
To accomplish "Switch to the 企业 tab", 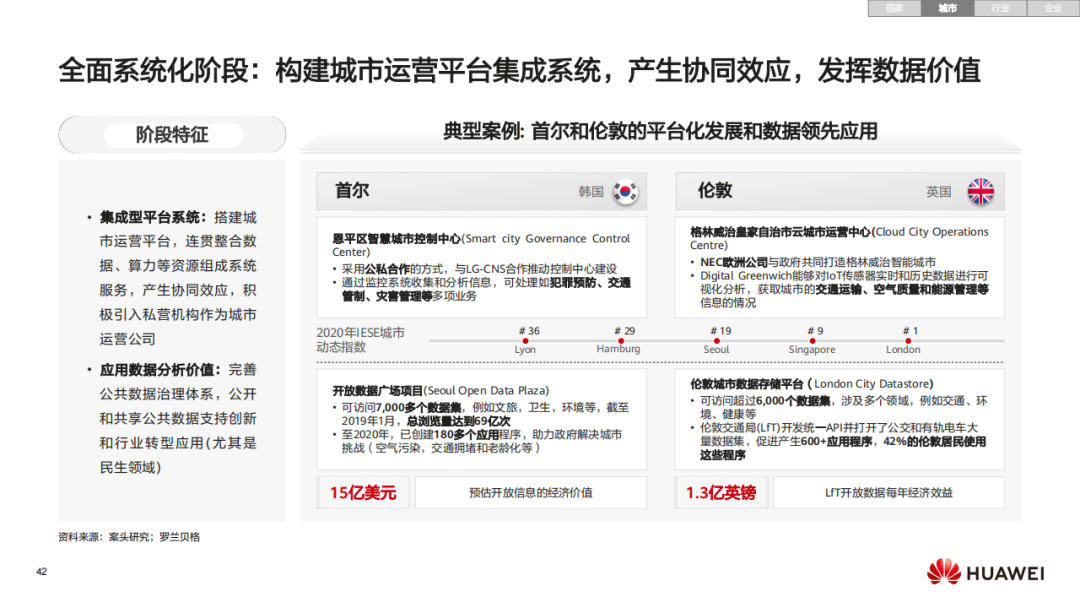I will point(1051,9).
